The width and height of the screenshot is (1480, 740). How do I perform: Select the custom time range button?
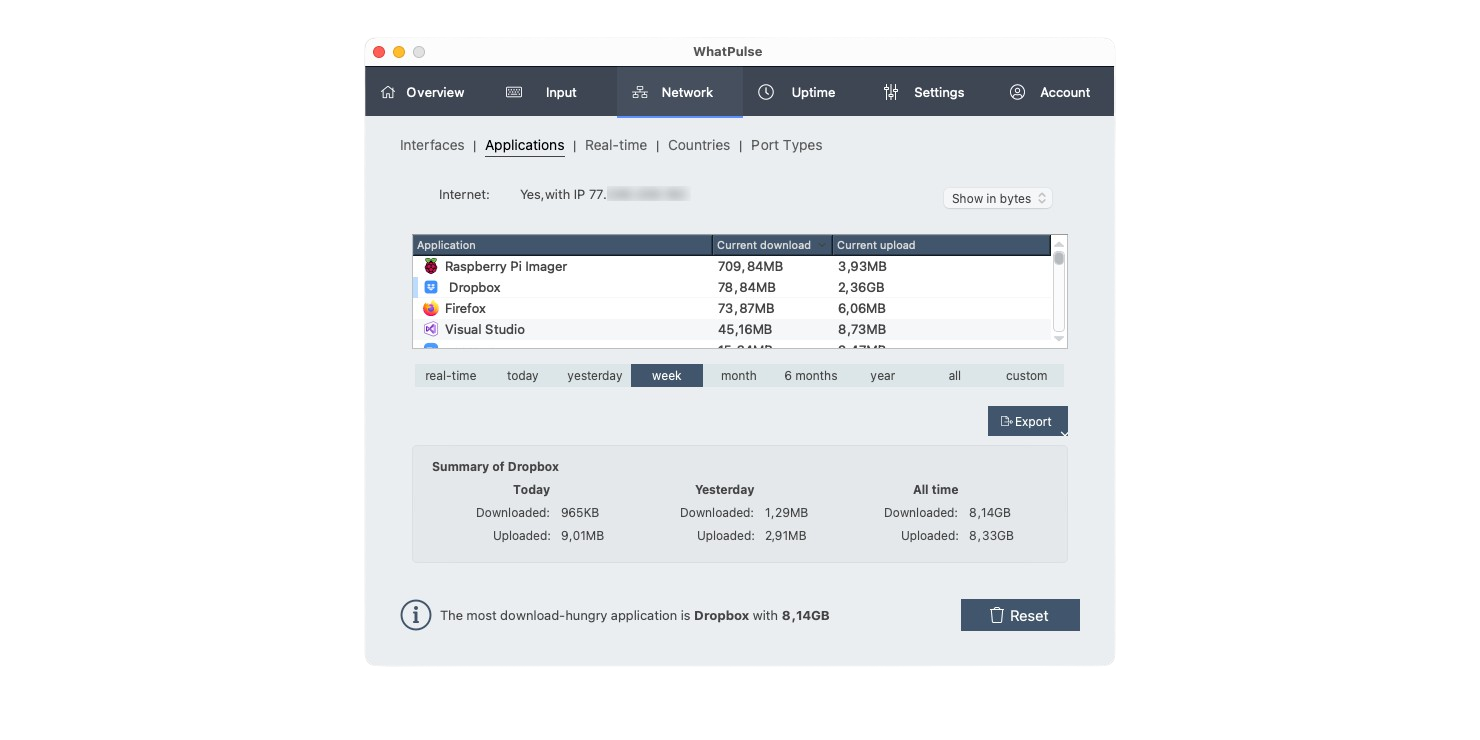click(1026, 376)
